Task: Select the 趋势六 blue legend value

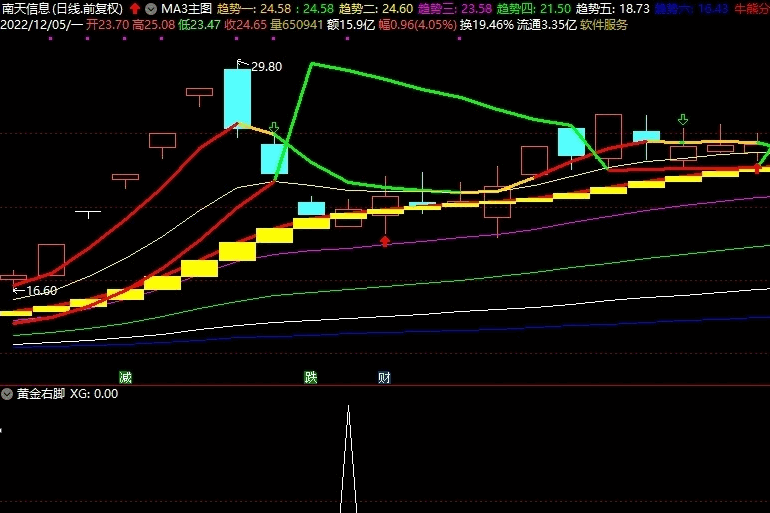Action: [x=691, y=9]
